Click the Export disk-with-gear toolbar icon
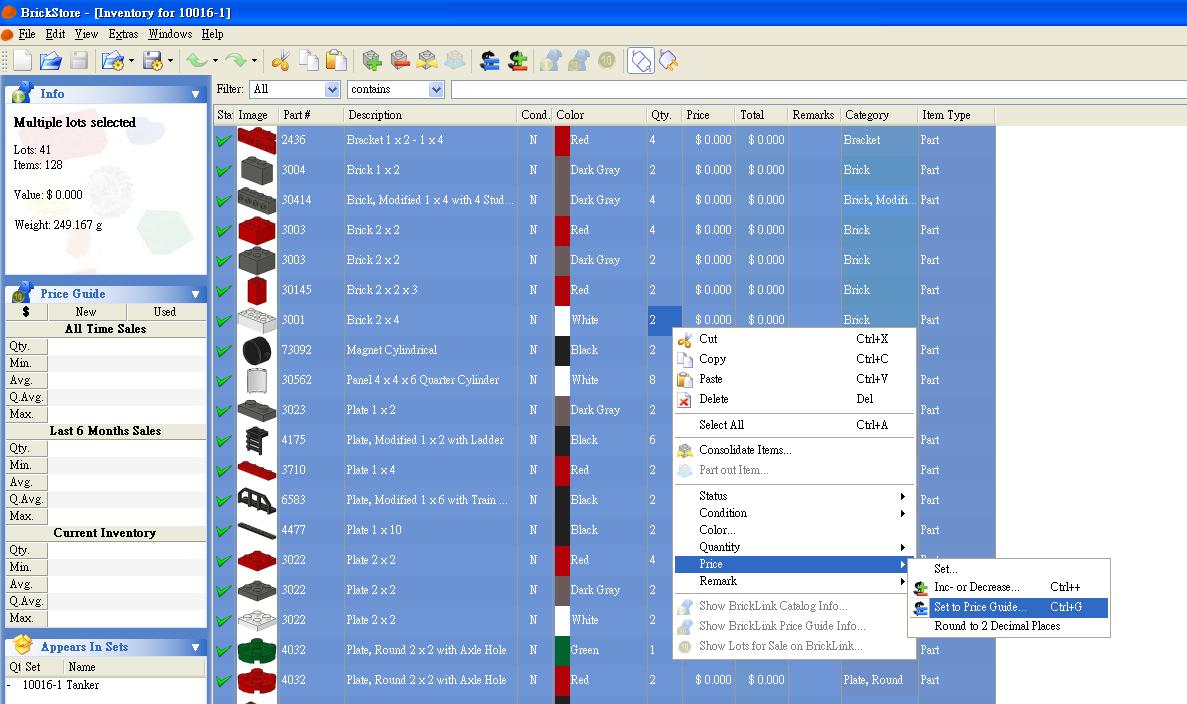The image size is (1187, 704). [153, 61]
